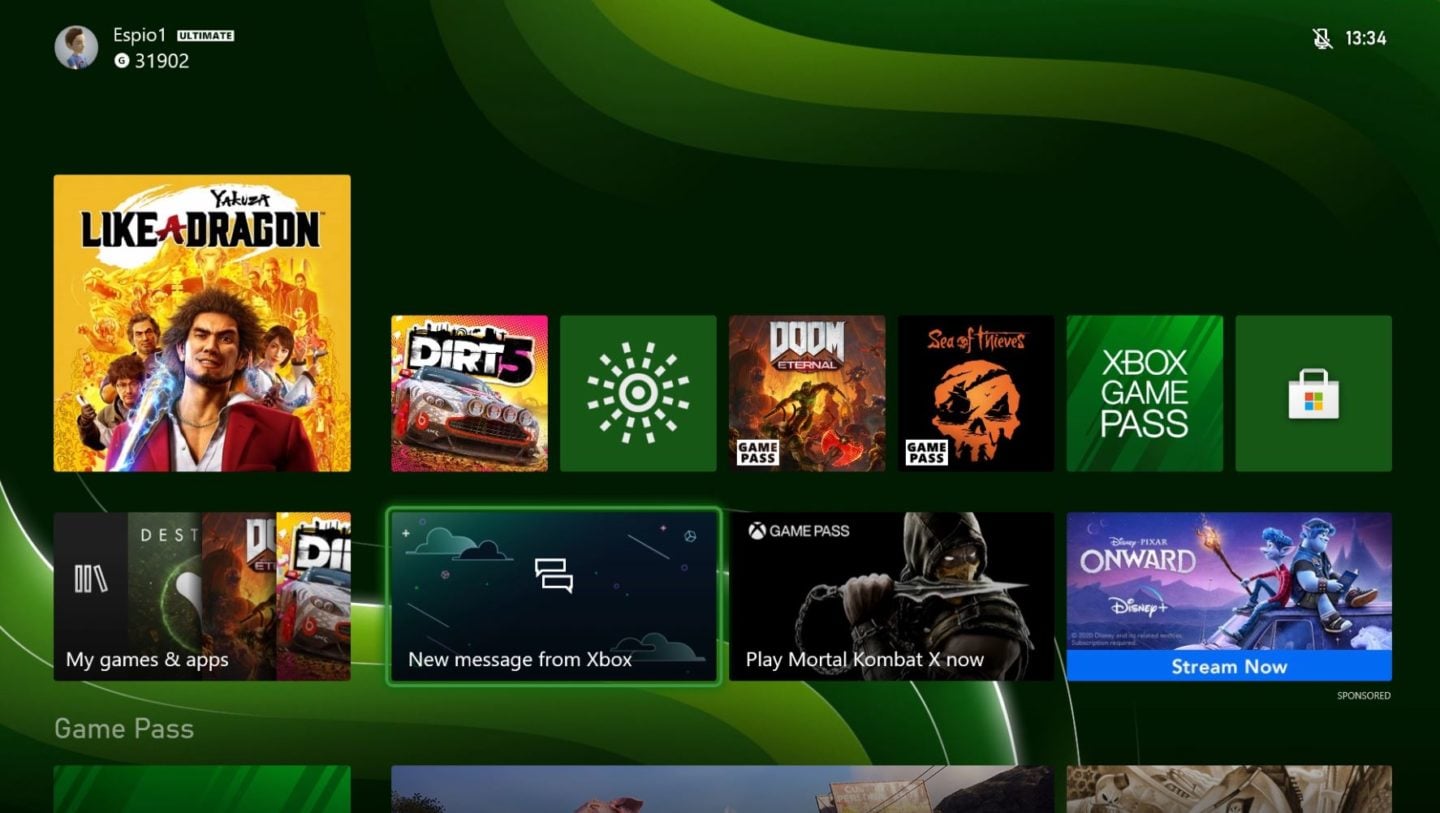Click the small Xbox sphere on the message tile

pyautogui.click(x=690, y=537)
